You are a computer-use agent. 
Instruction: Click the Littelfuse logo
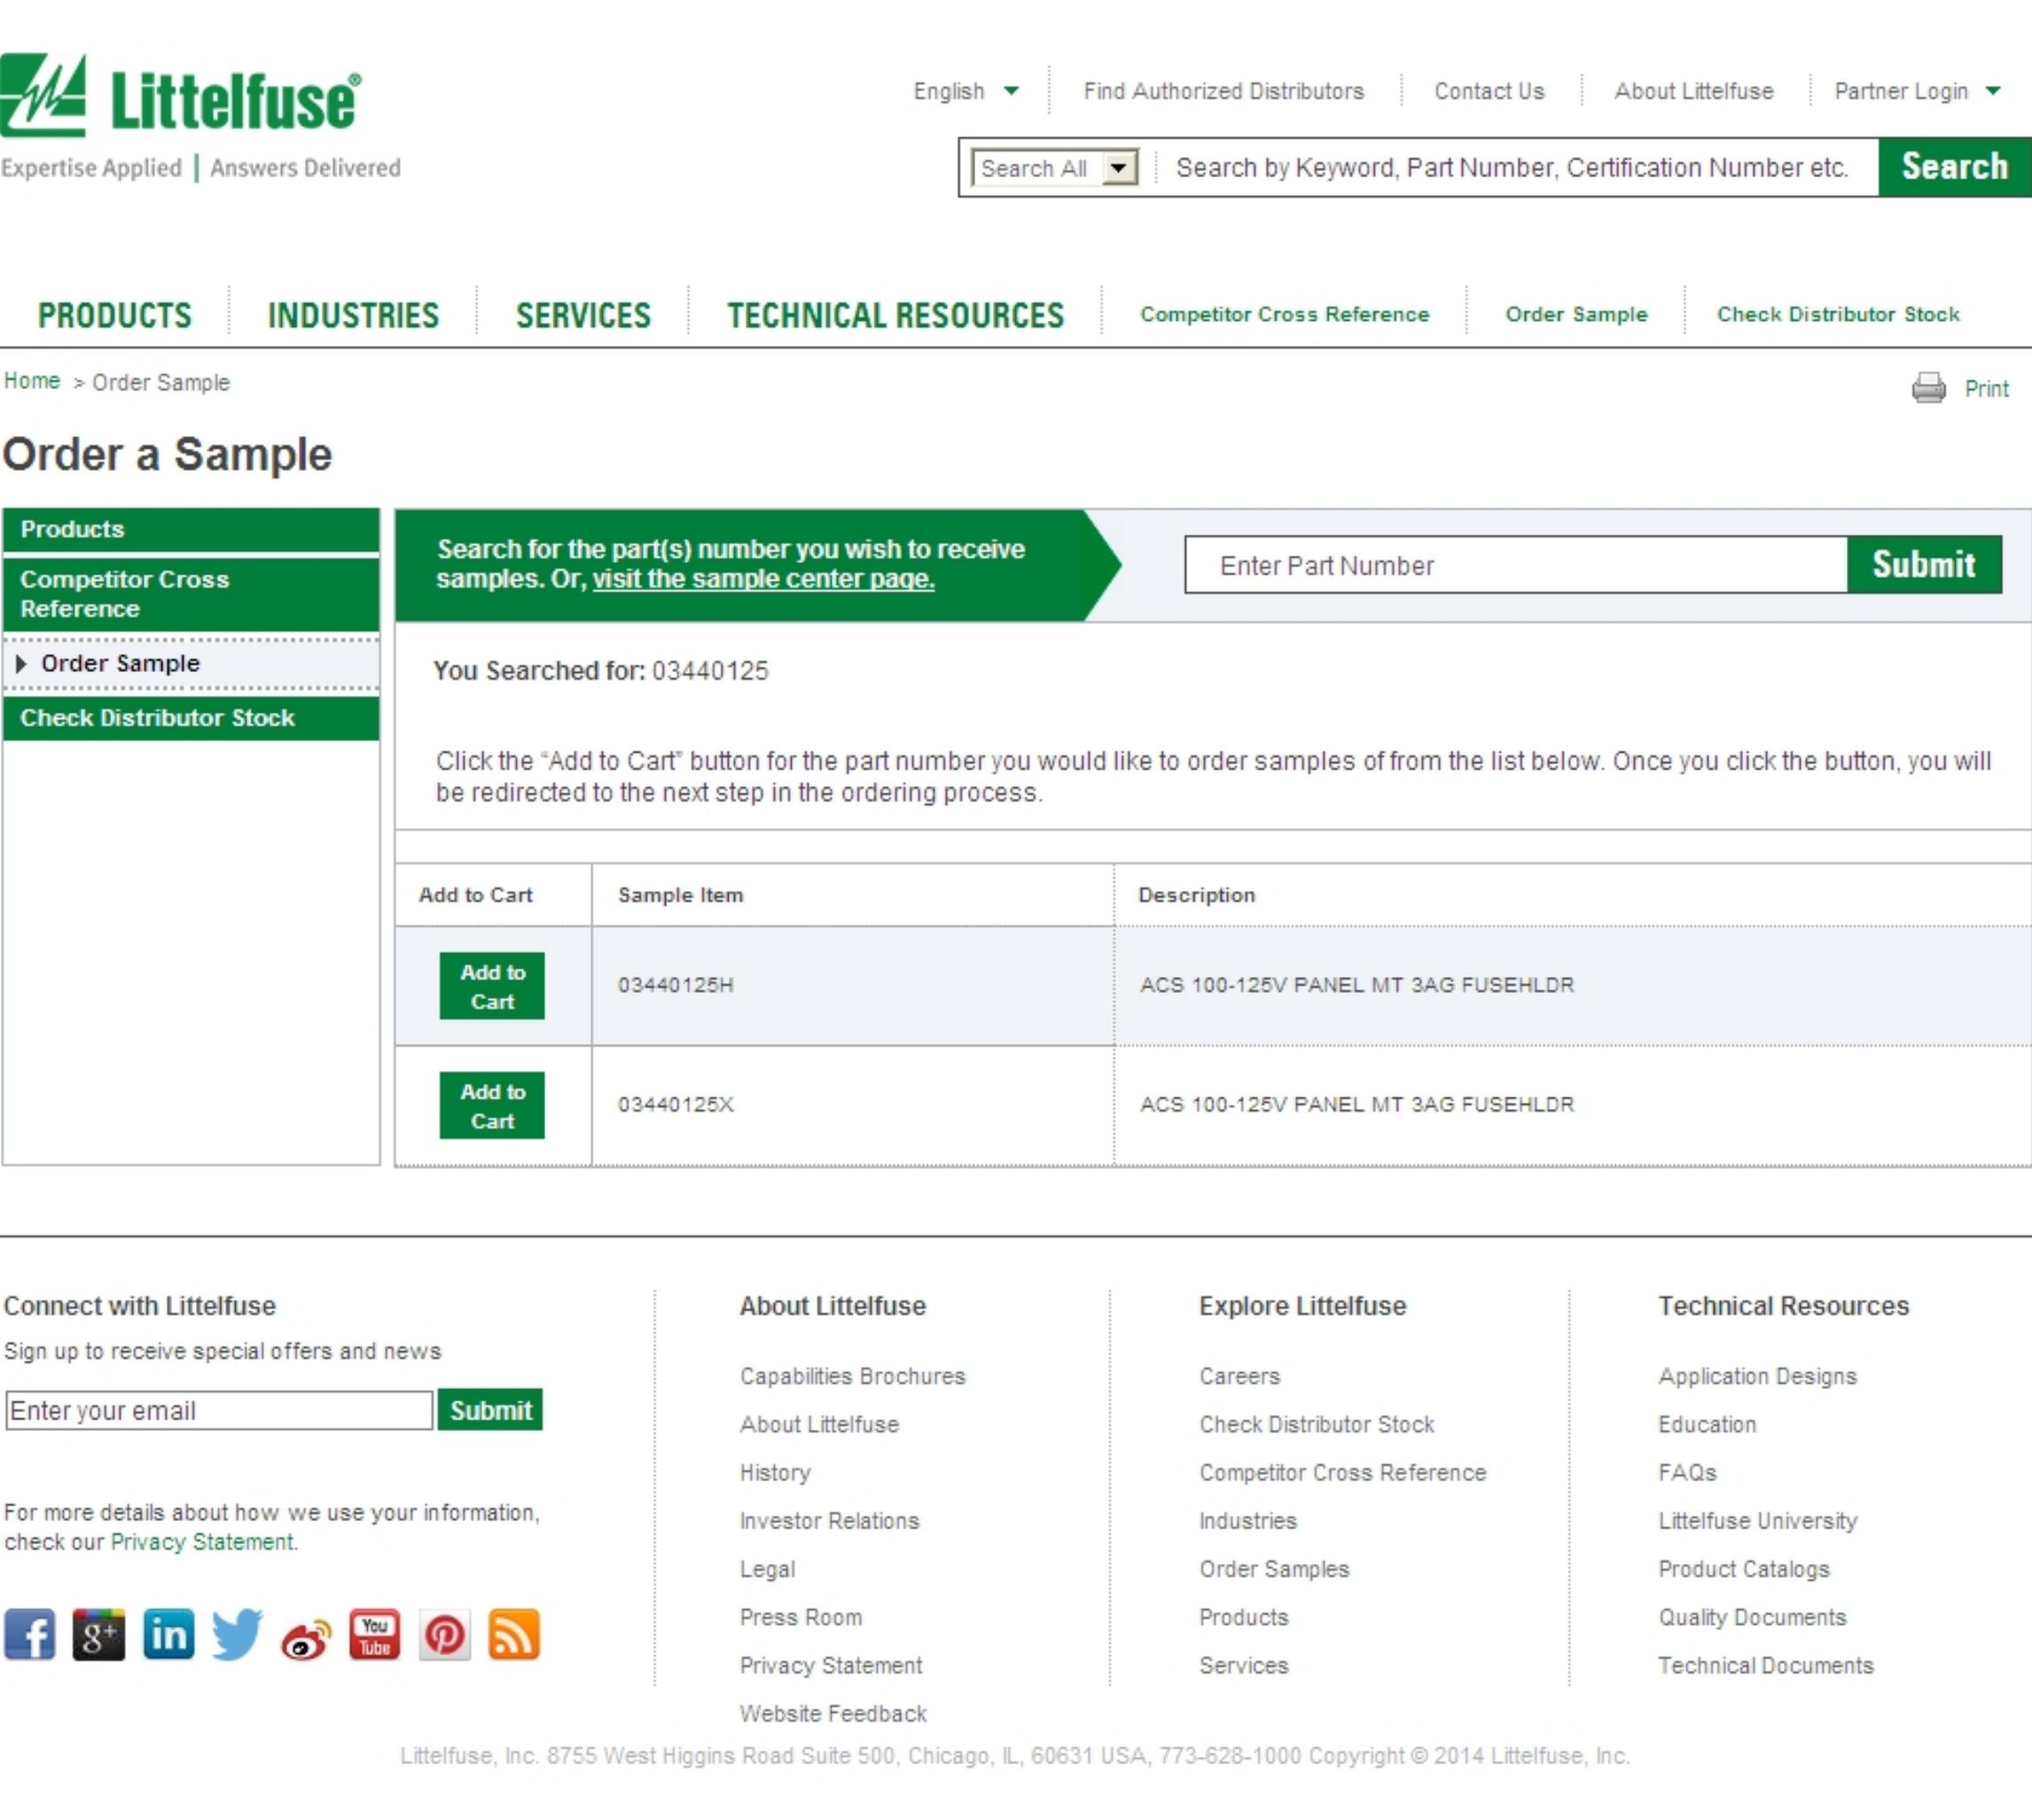[x=181, y=95]
